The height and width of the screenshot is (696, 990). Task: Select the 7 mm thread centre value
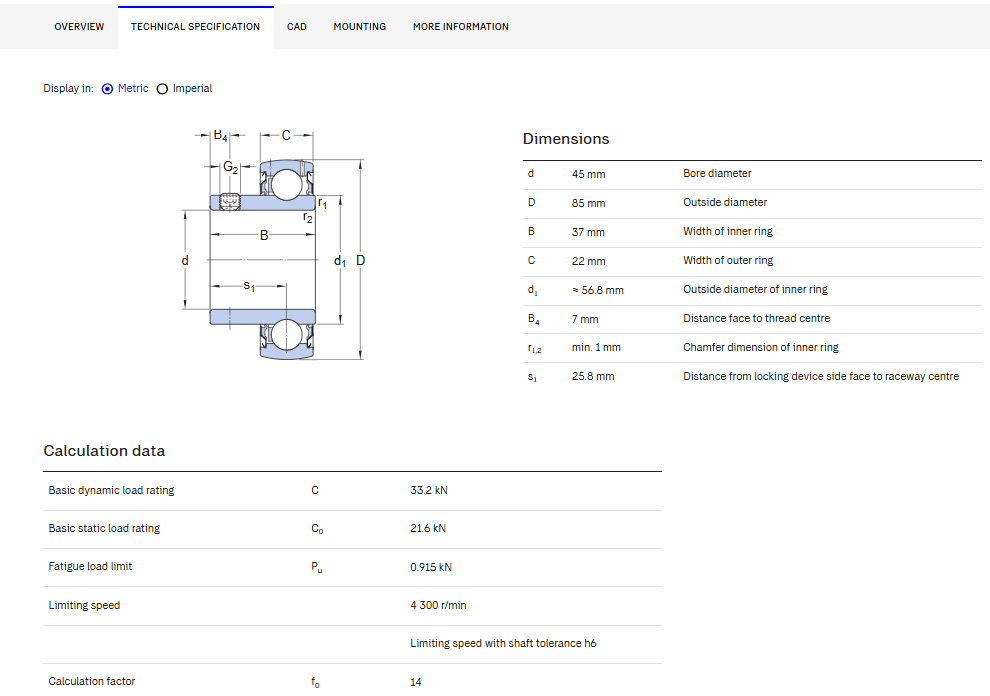(x=585, y=319)
